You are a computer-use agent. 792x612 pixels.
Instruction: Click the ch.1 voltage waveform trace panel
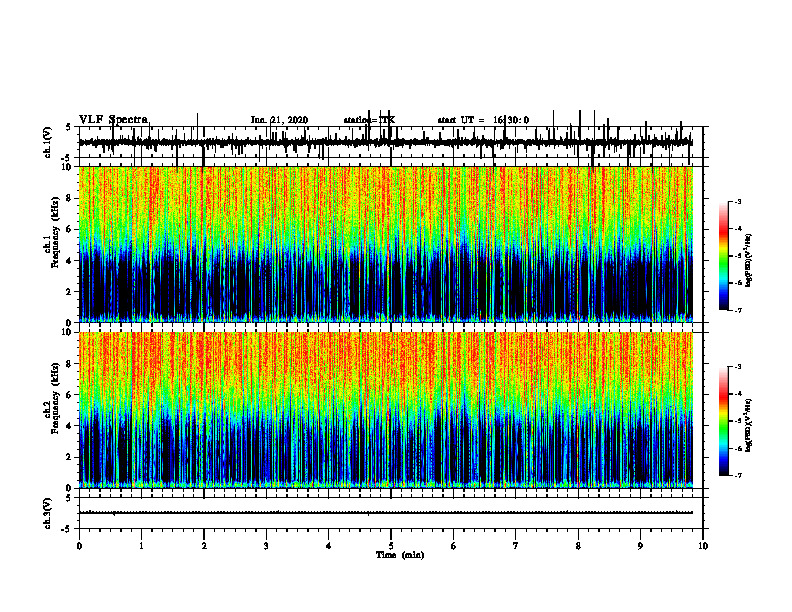click(x=391, y=142)
